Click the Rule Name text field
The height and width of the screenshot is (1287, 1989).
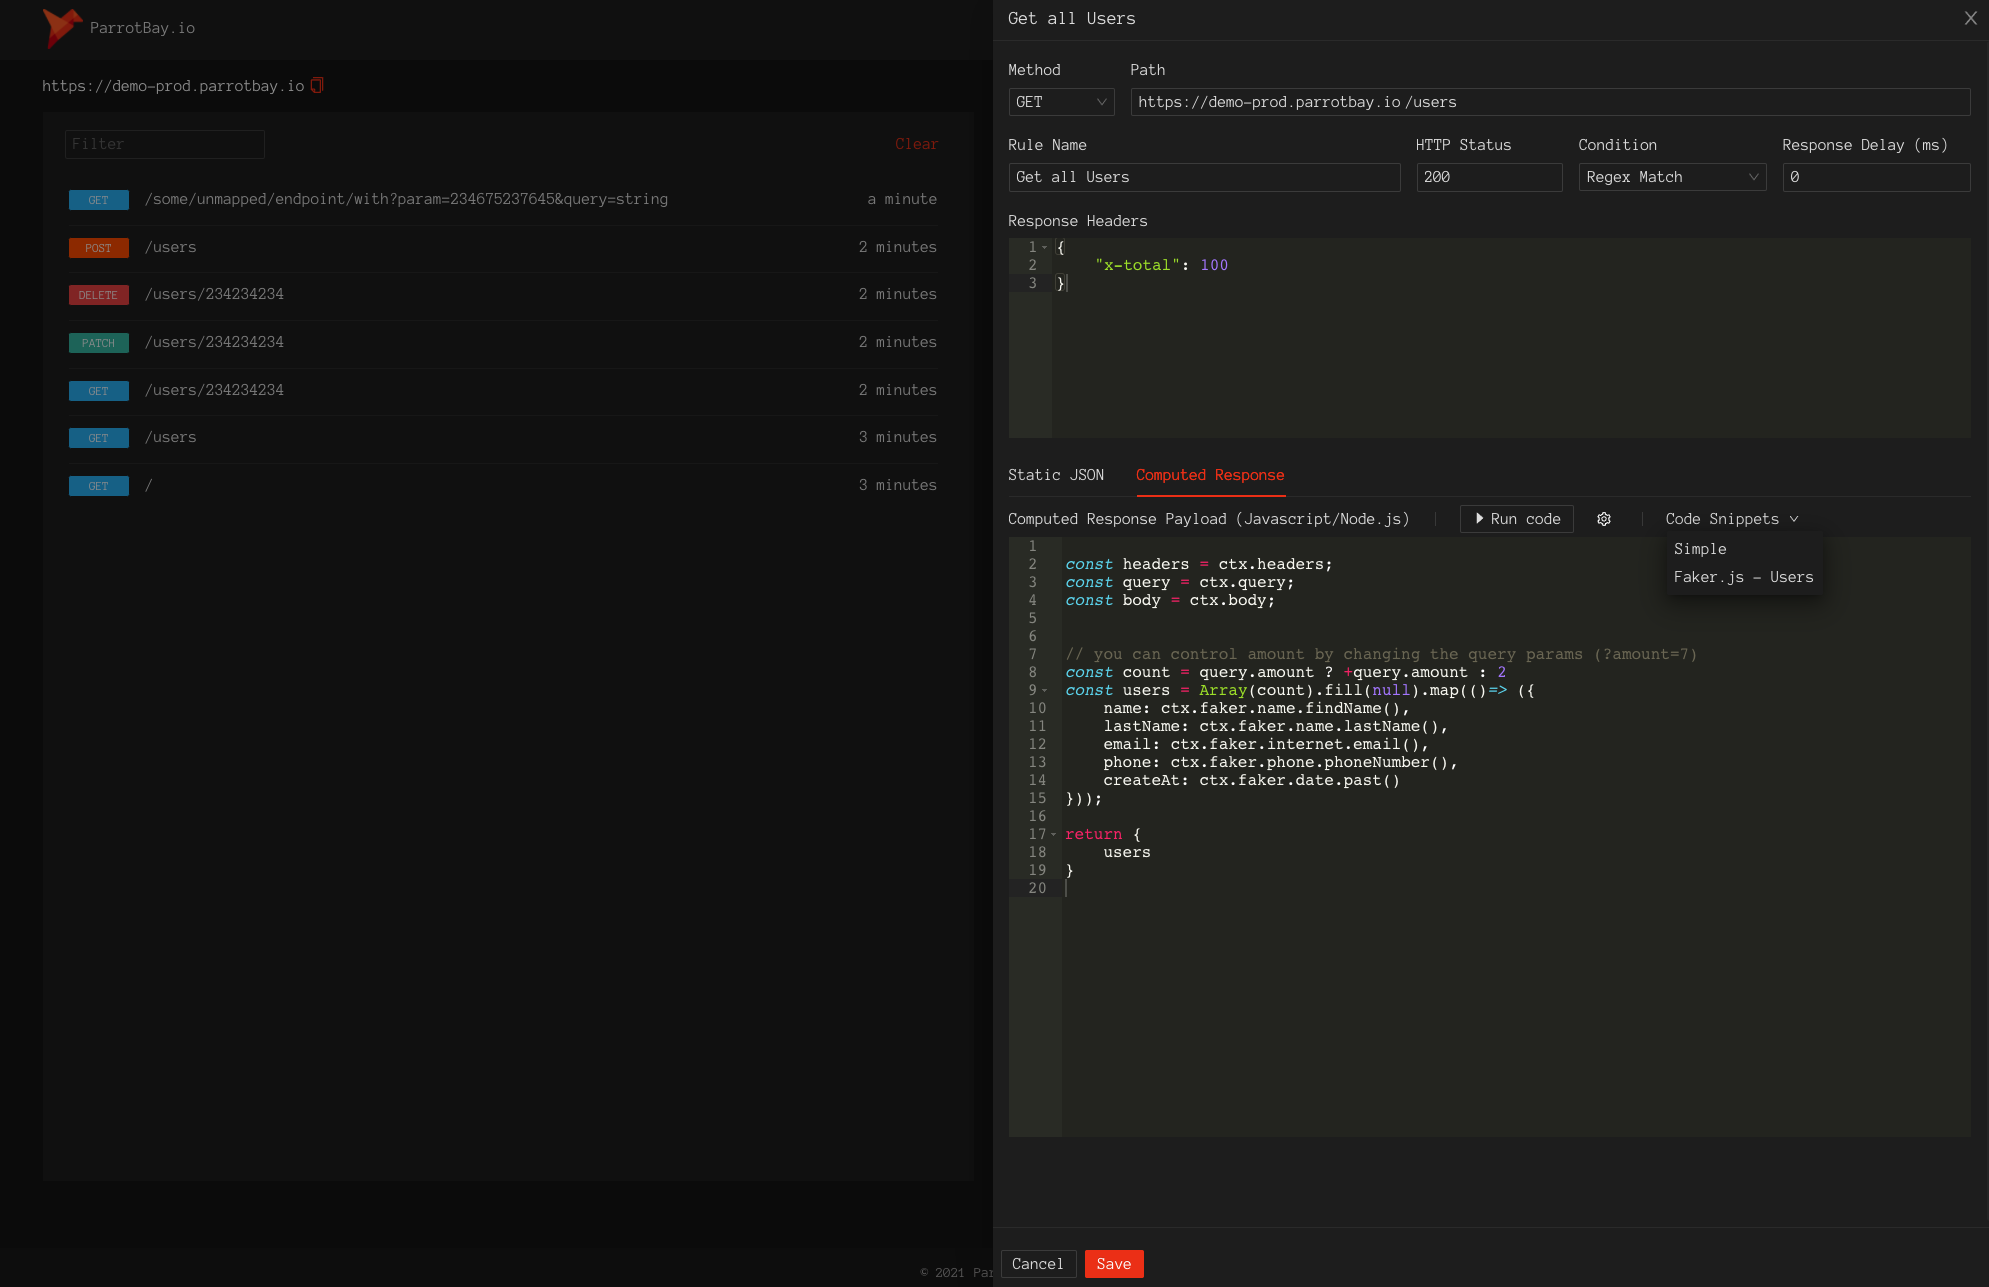(x=1203, y=177)
